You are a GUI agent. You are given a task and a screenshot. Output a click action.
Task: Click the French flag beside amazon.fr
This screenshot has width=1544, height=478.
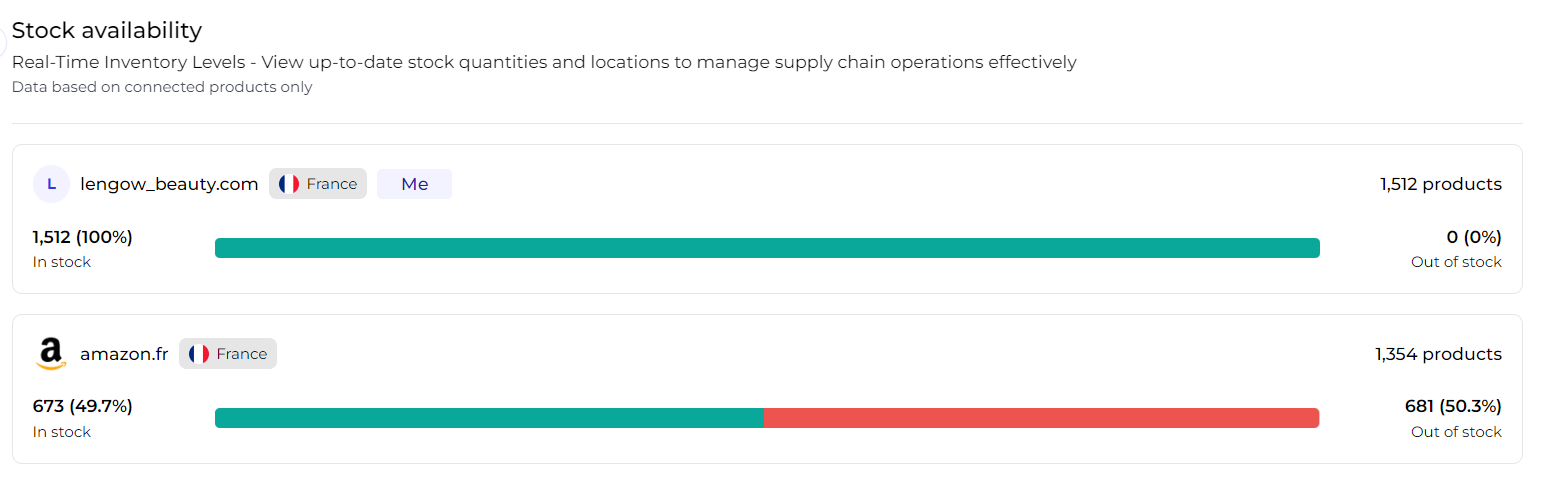tap(199, 354)
